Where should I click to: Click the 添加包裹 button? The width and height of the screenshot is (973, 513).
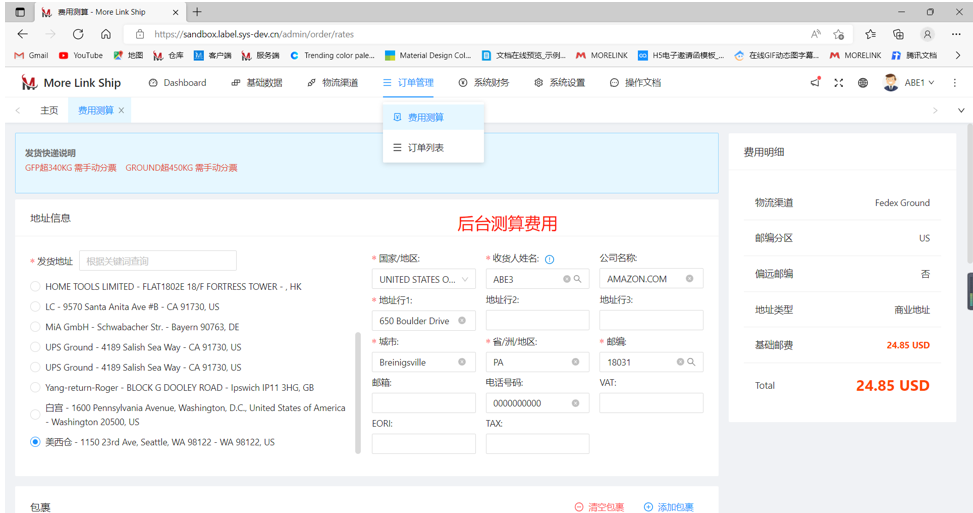point(668,507)
